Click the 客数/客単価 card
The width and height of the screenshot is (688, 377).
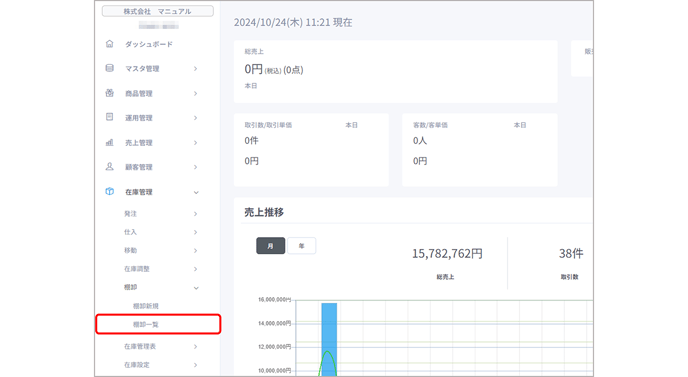tap(480, 150)
